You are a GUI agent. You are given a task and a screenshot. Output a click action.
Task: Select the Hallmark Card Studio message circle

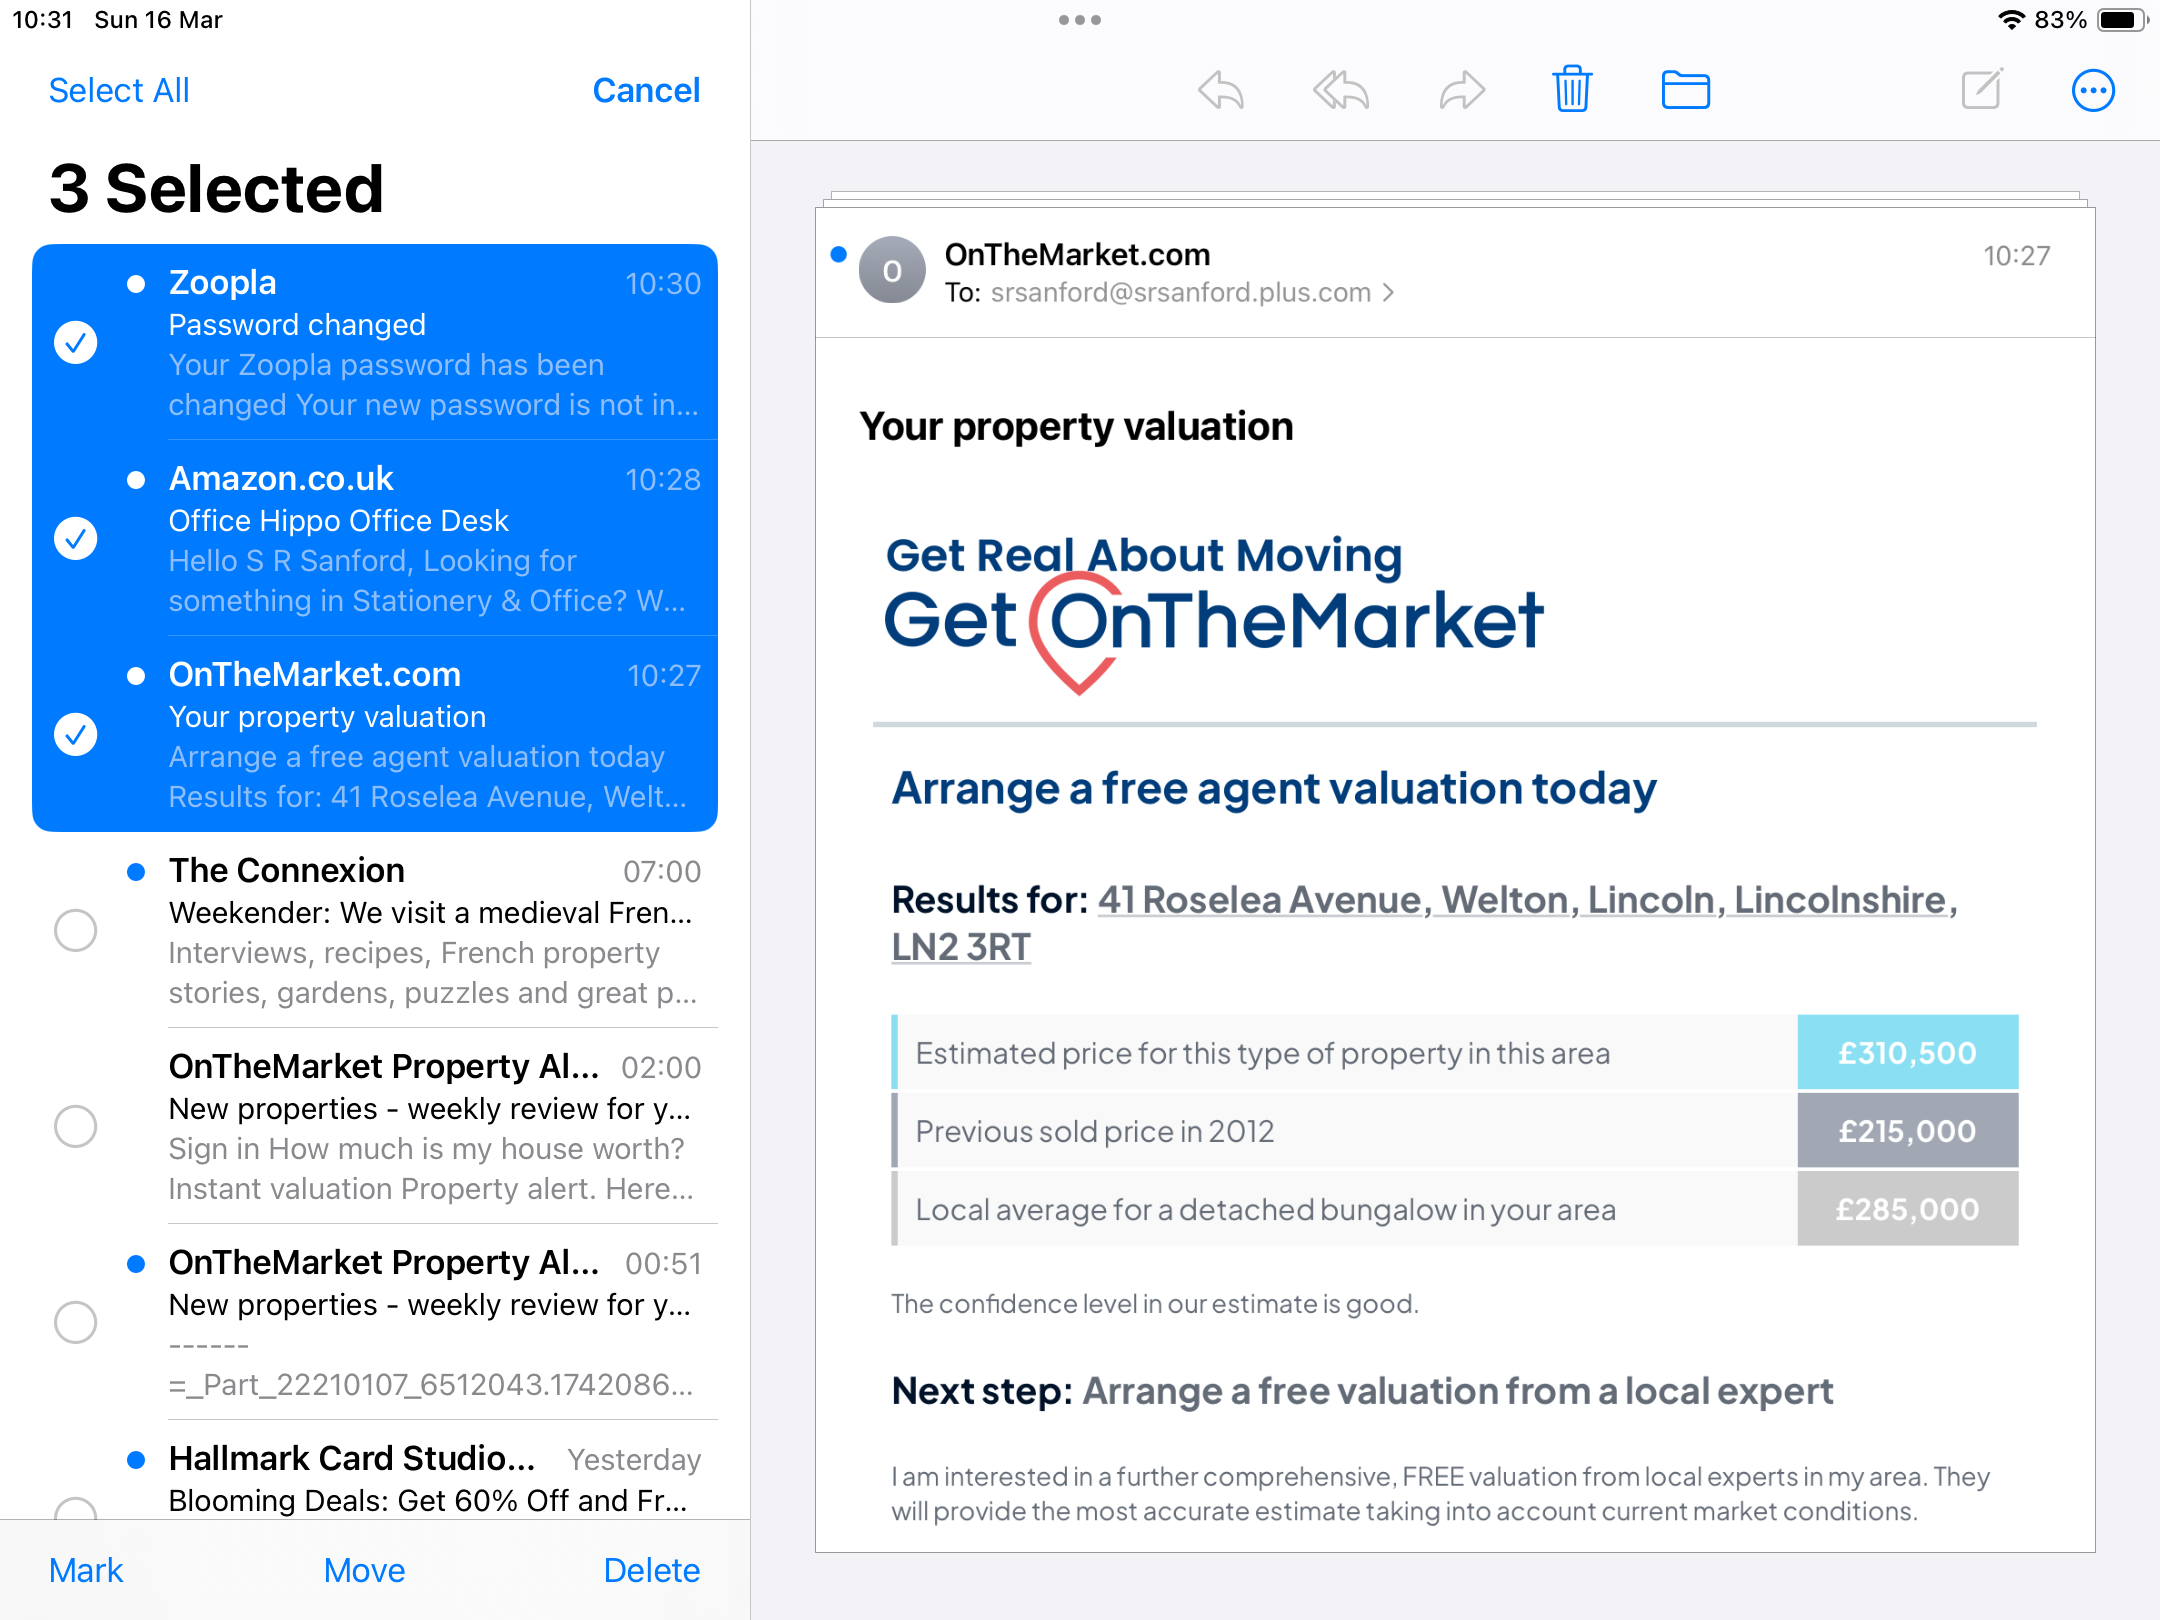click(75, 1508)
